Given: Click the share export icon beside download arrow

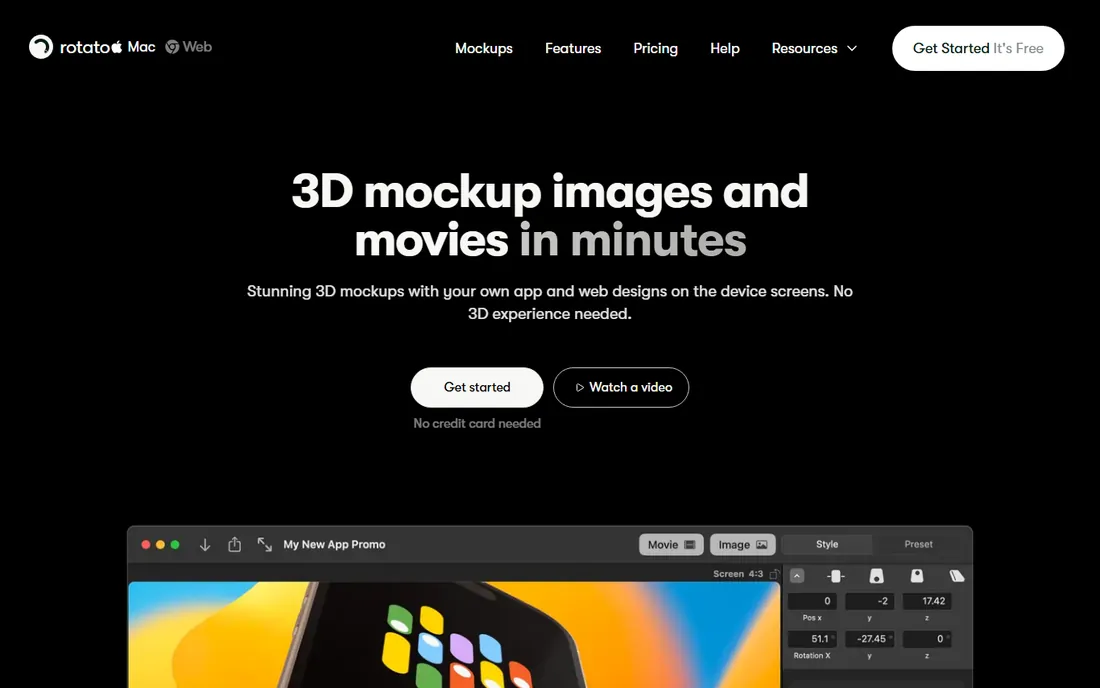Looking at the screenshot, I should click(x=234, y=544).
